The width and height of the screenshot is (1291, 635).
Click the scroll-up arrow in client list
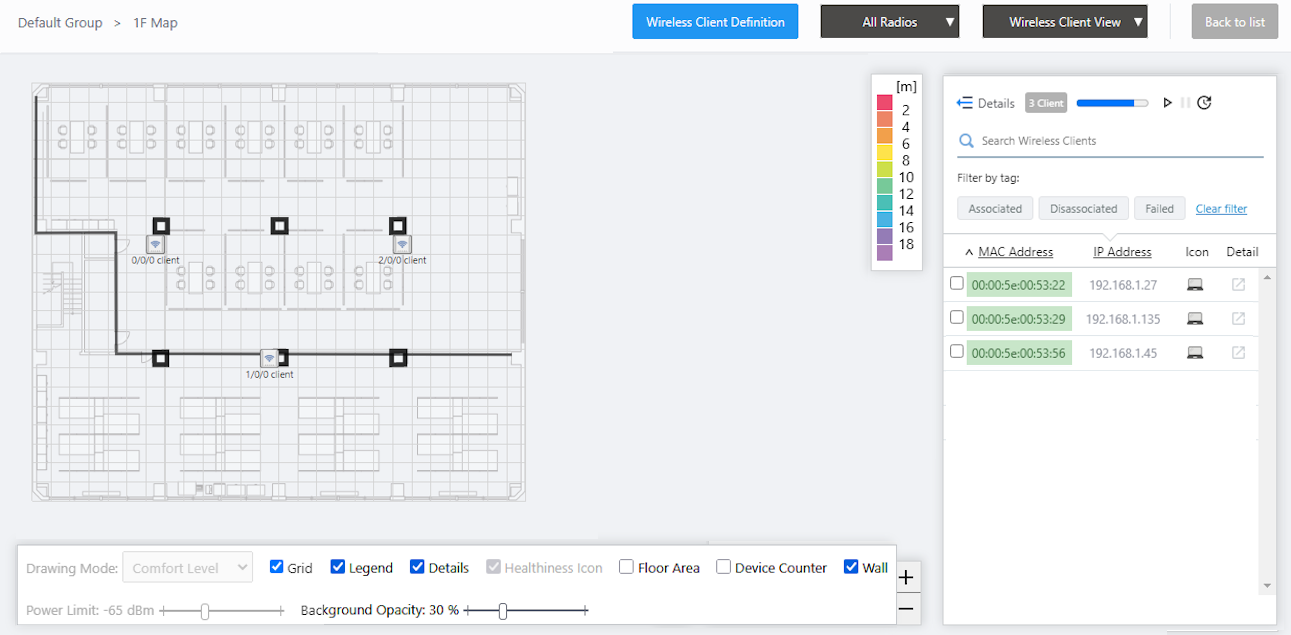(1268, 276)
